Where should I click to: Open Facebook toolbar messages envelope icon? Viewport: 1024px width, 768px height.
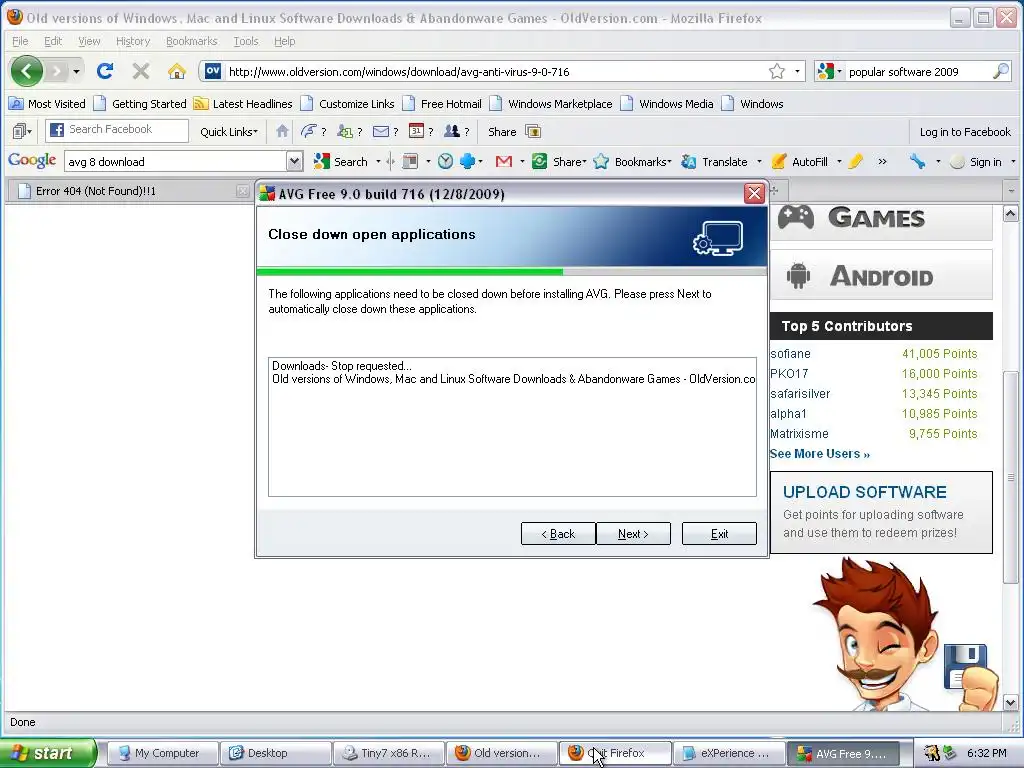click(381, 131)
